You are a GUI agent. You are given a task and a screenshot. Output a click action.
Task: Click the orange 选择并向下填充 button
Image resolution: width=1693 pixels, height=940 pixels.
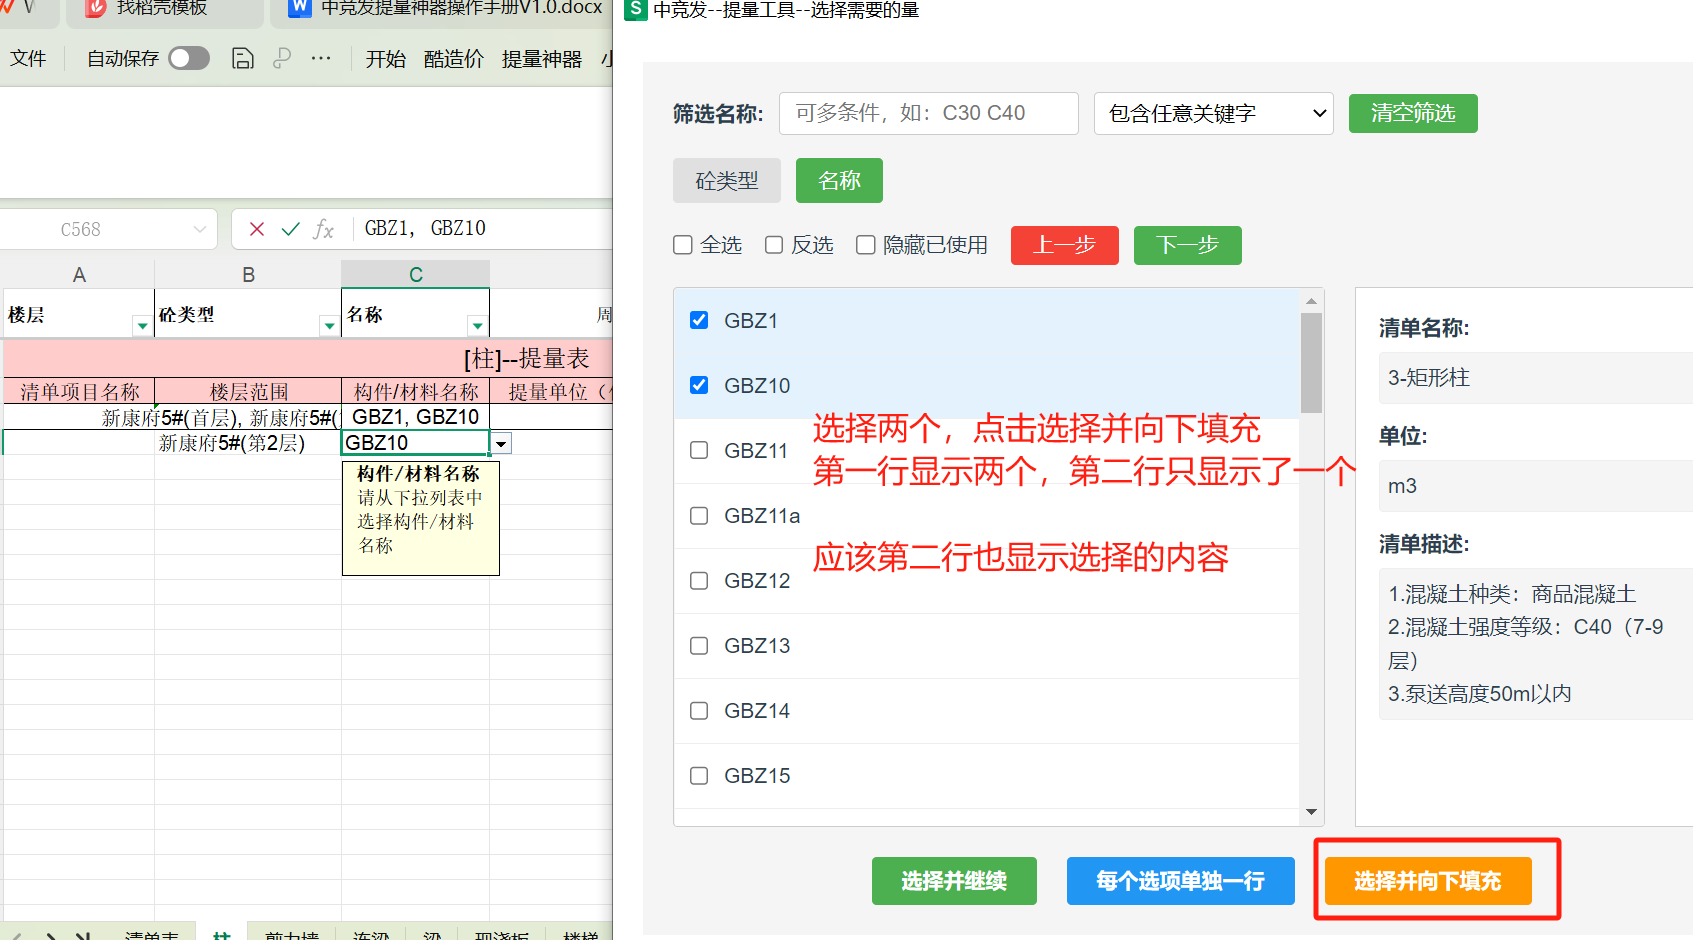pyautogui.click(x=1427, y=881)
